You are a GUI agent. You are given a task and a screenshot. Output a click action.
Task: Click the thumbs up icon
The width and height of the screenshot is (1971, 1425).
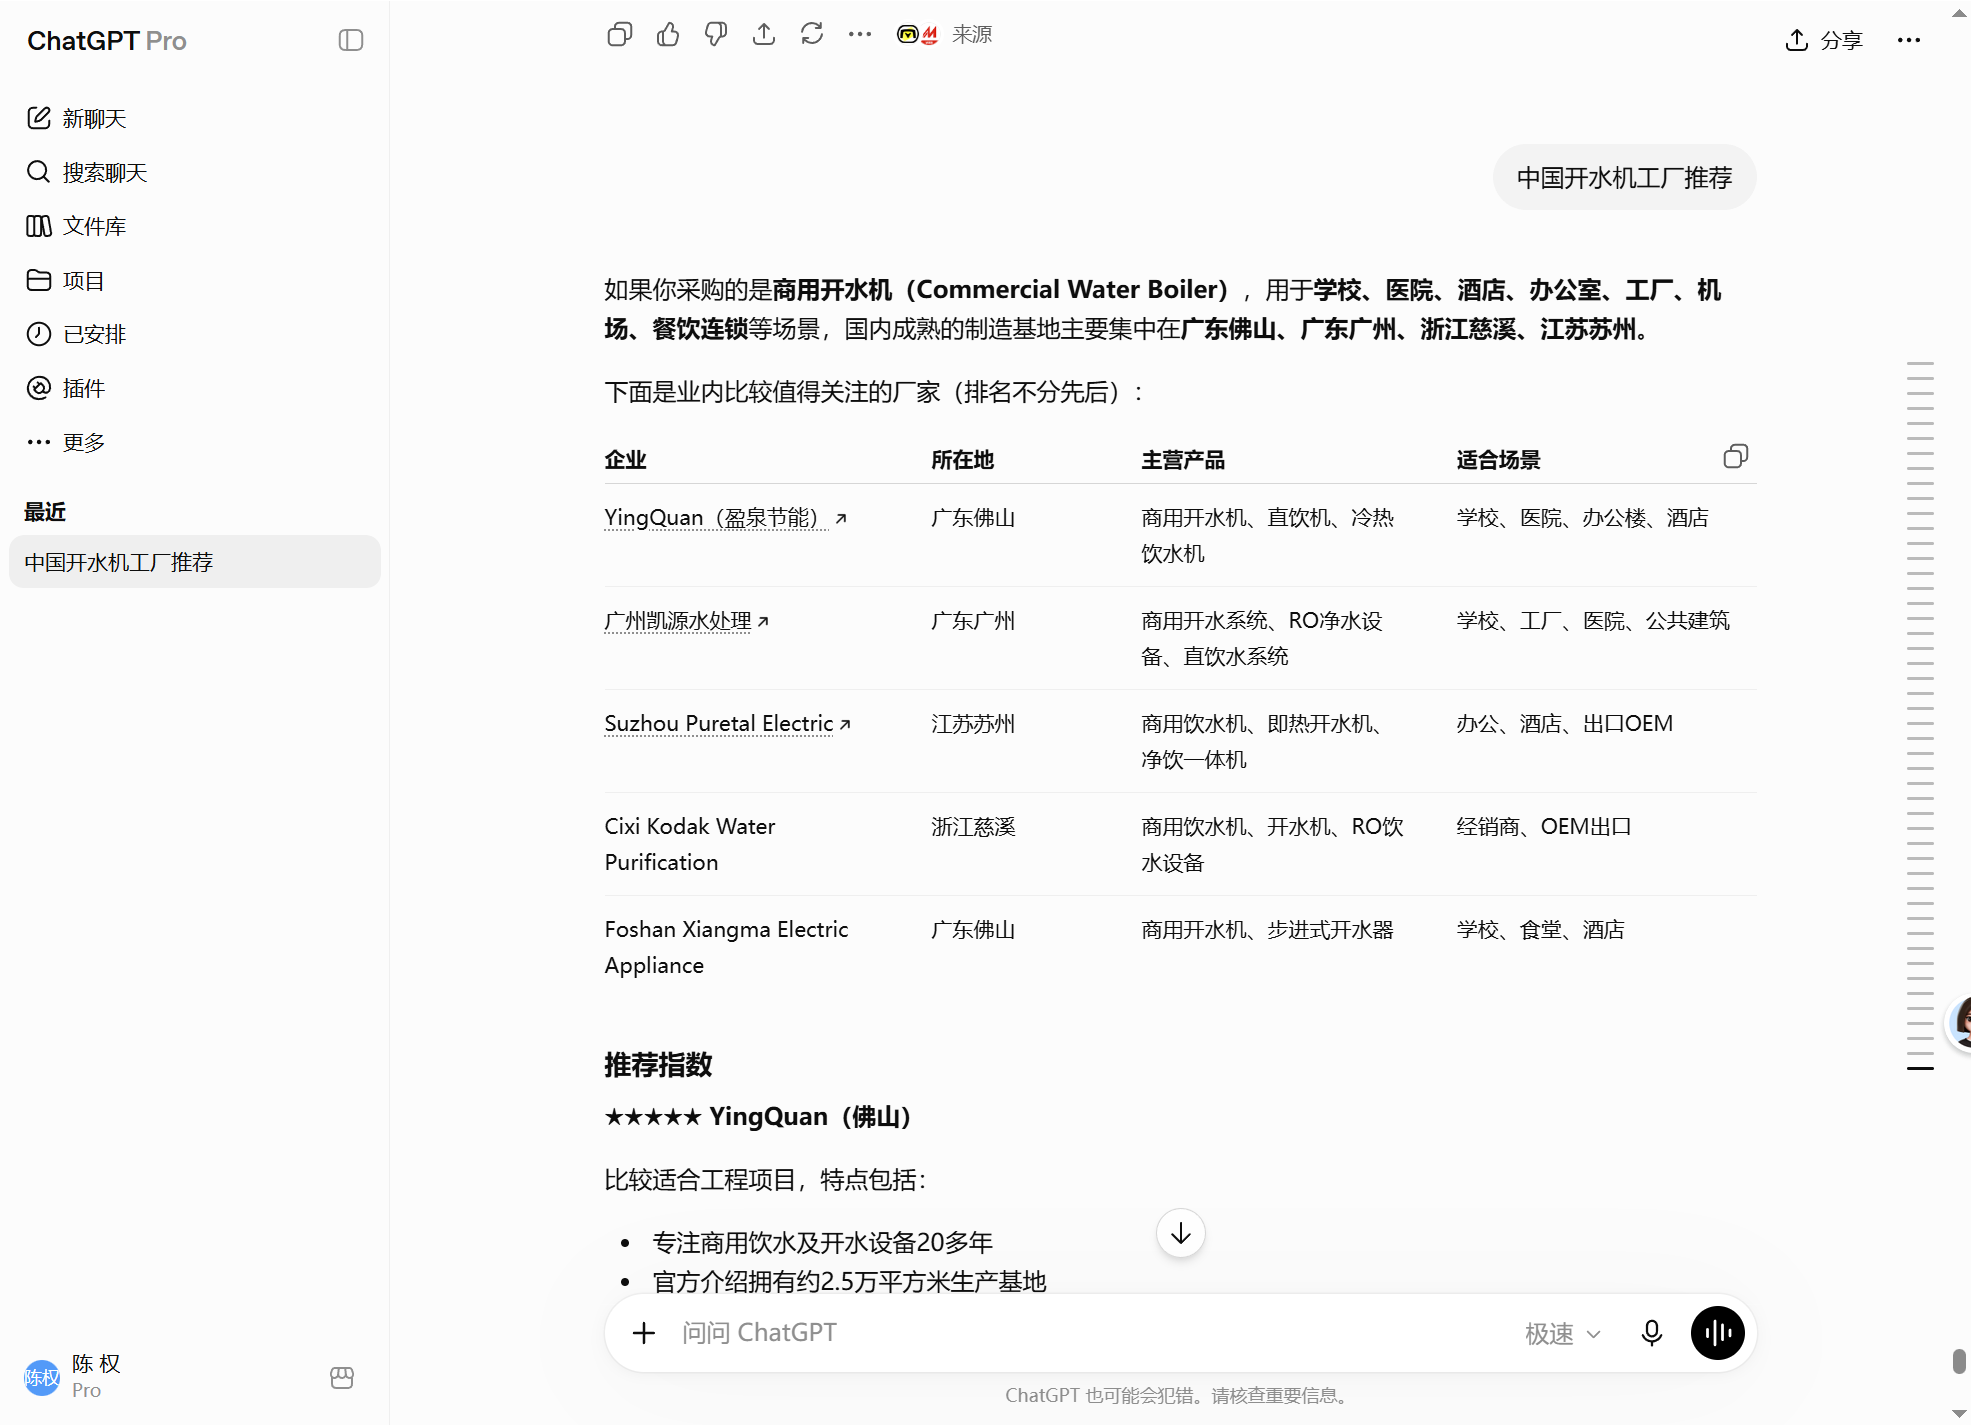668,35
